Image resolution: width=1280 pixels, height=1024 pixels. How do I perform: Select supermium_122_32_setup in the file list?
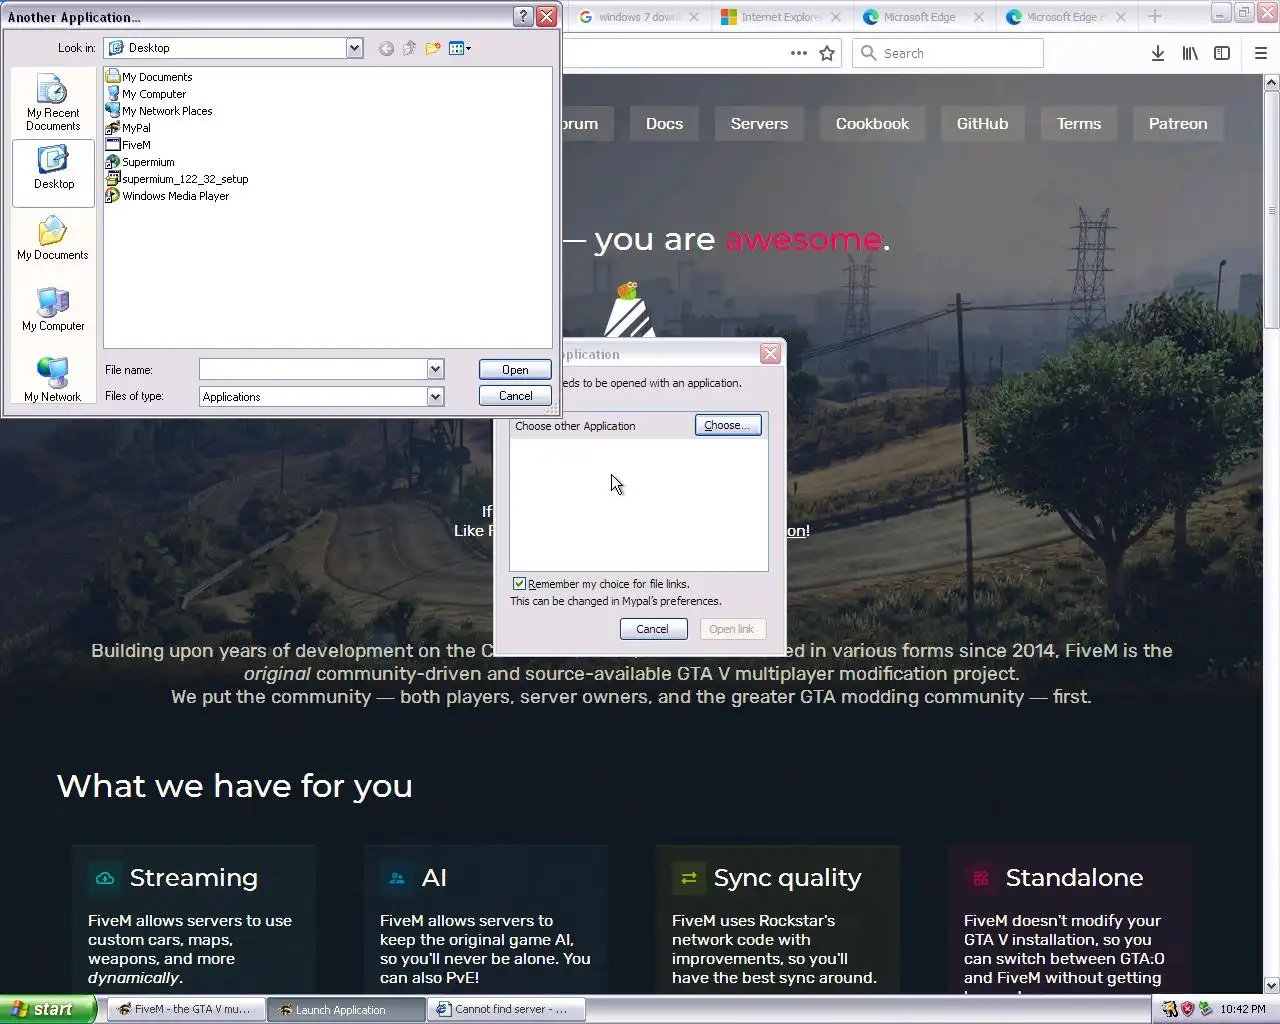click(177, 179)
